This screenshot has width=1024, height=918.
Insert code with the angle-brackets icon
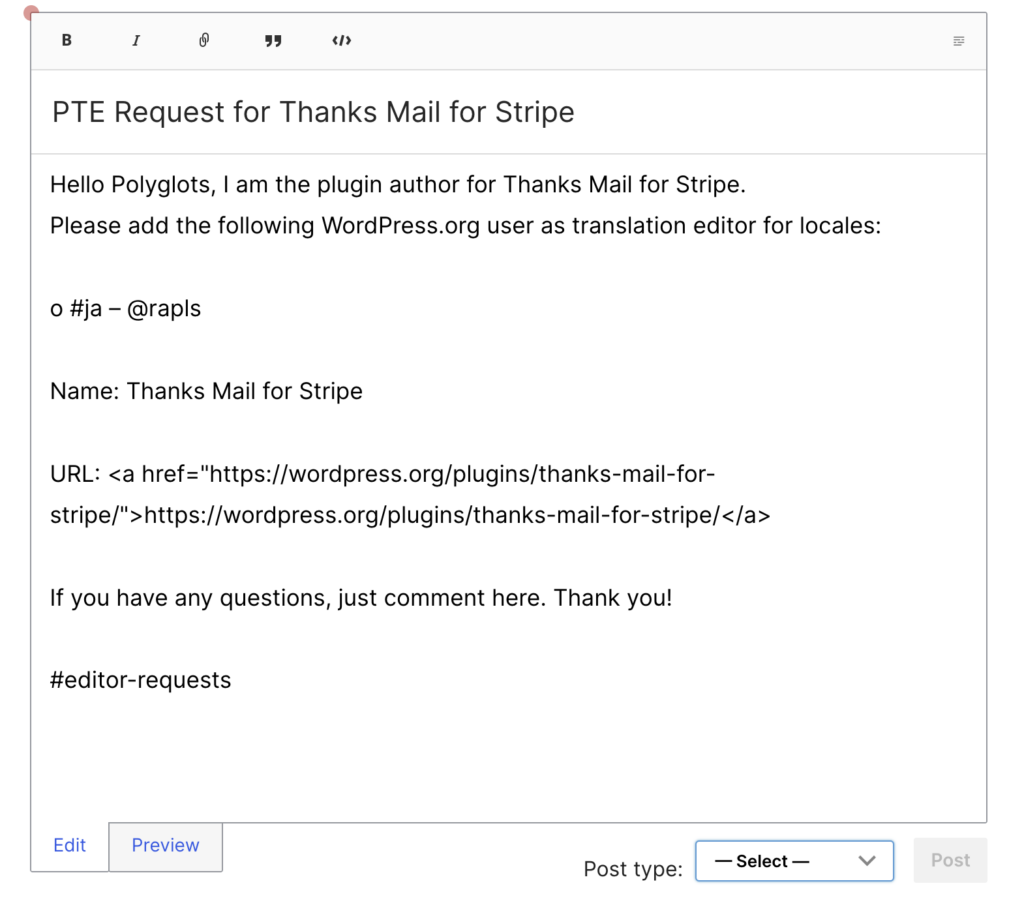click(342, 41)
